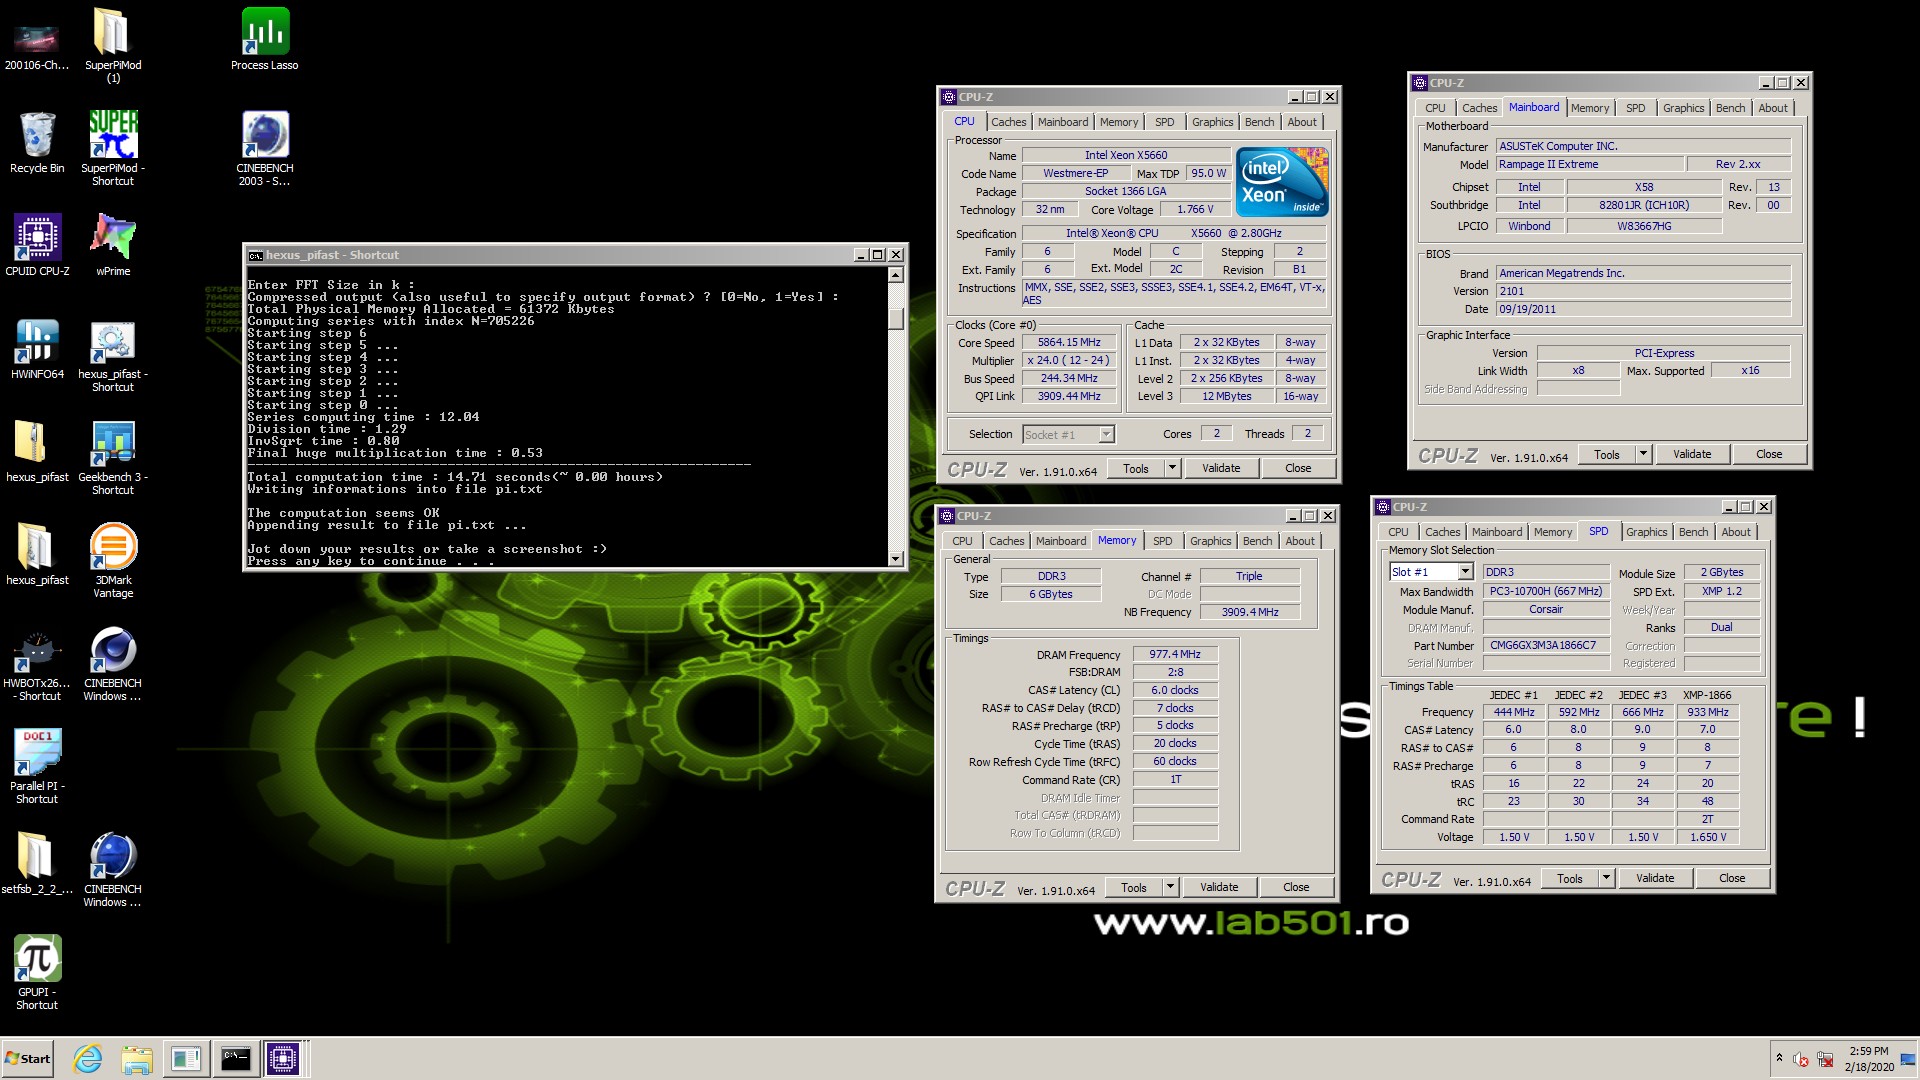The width and height of the screenshot is (1920, 1080).
Task: Click Validate in Mainboard window
Action: click(x=1691, y=454)
